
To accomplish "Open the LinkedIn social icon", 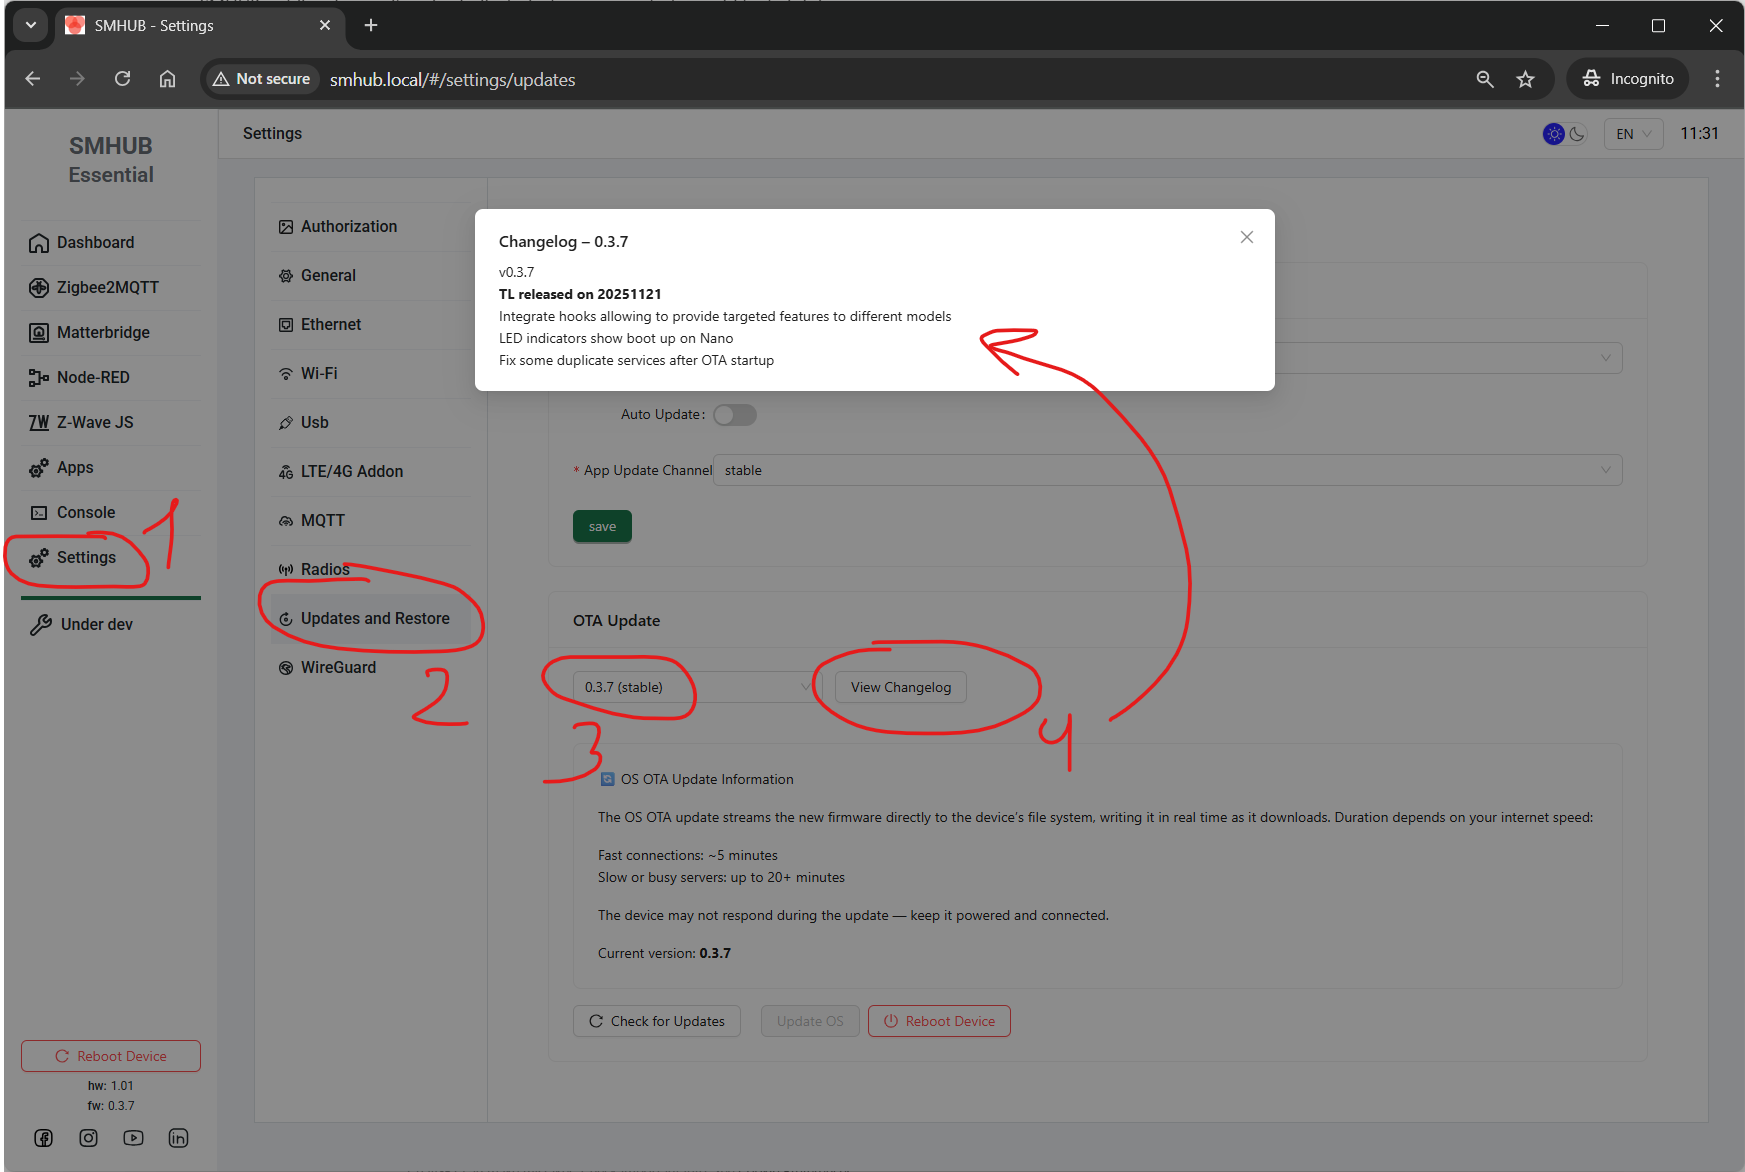I will pyautogui.click(x=178, y=1138).
